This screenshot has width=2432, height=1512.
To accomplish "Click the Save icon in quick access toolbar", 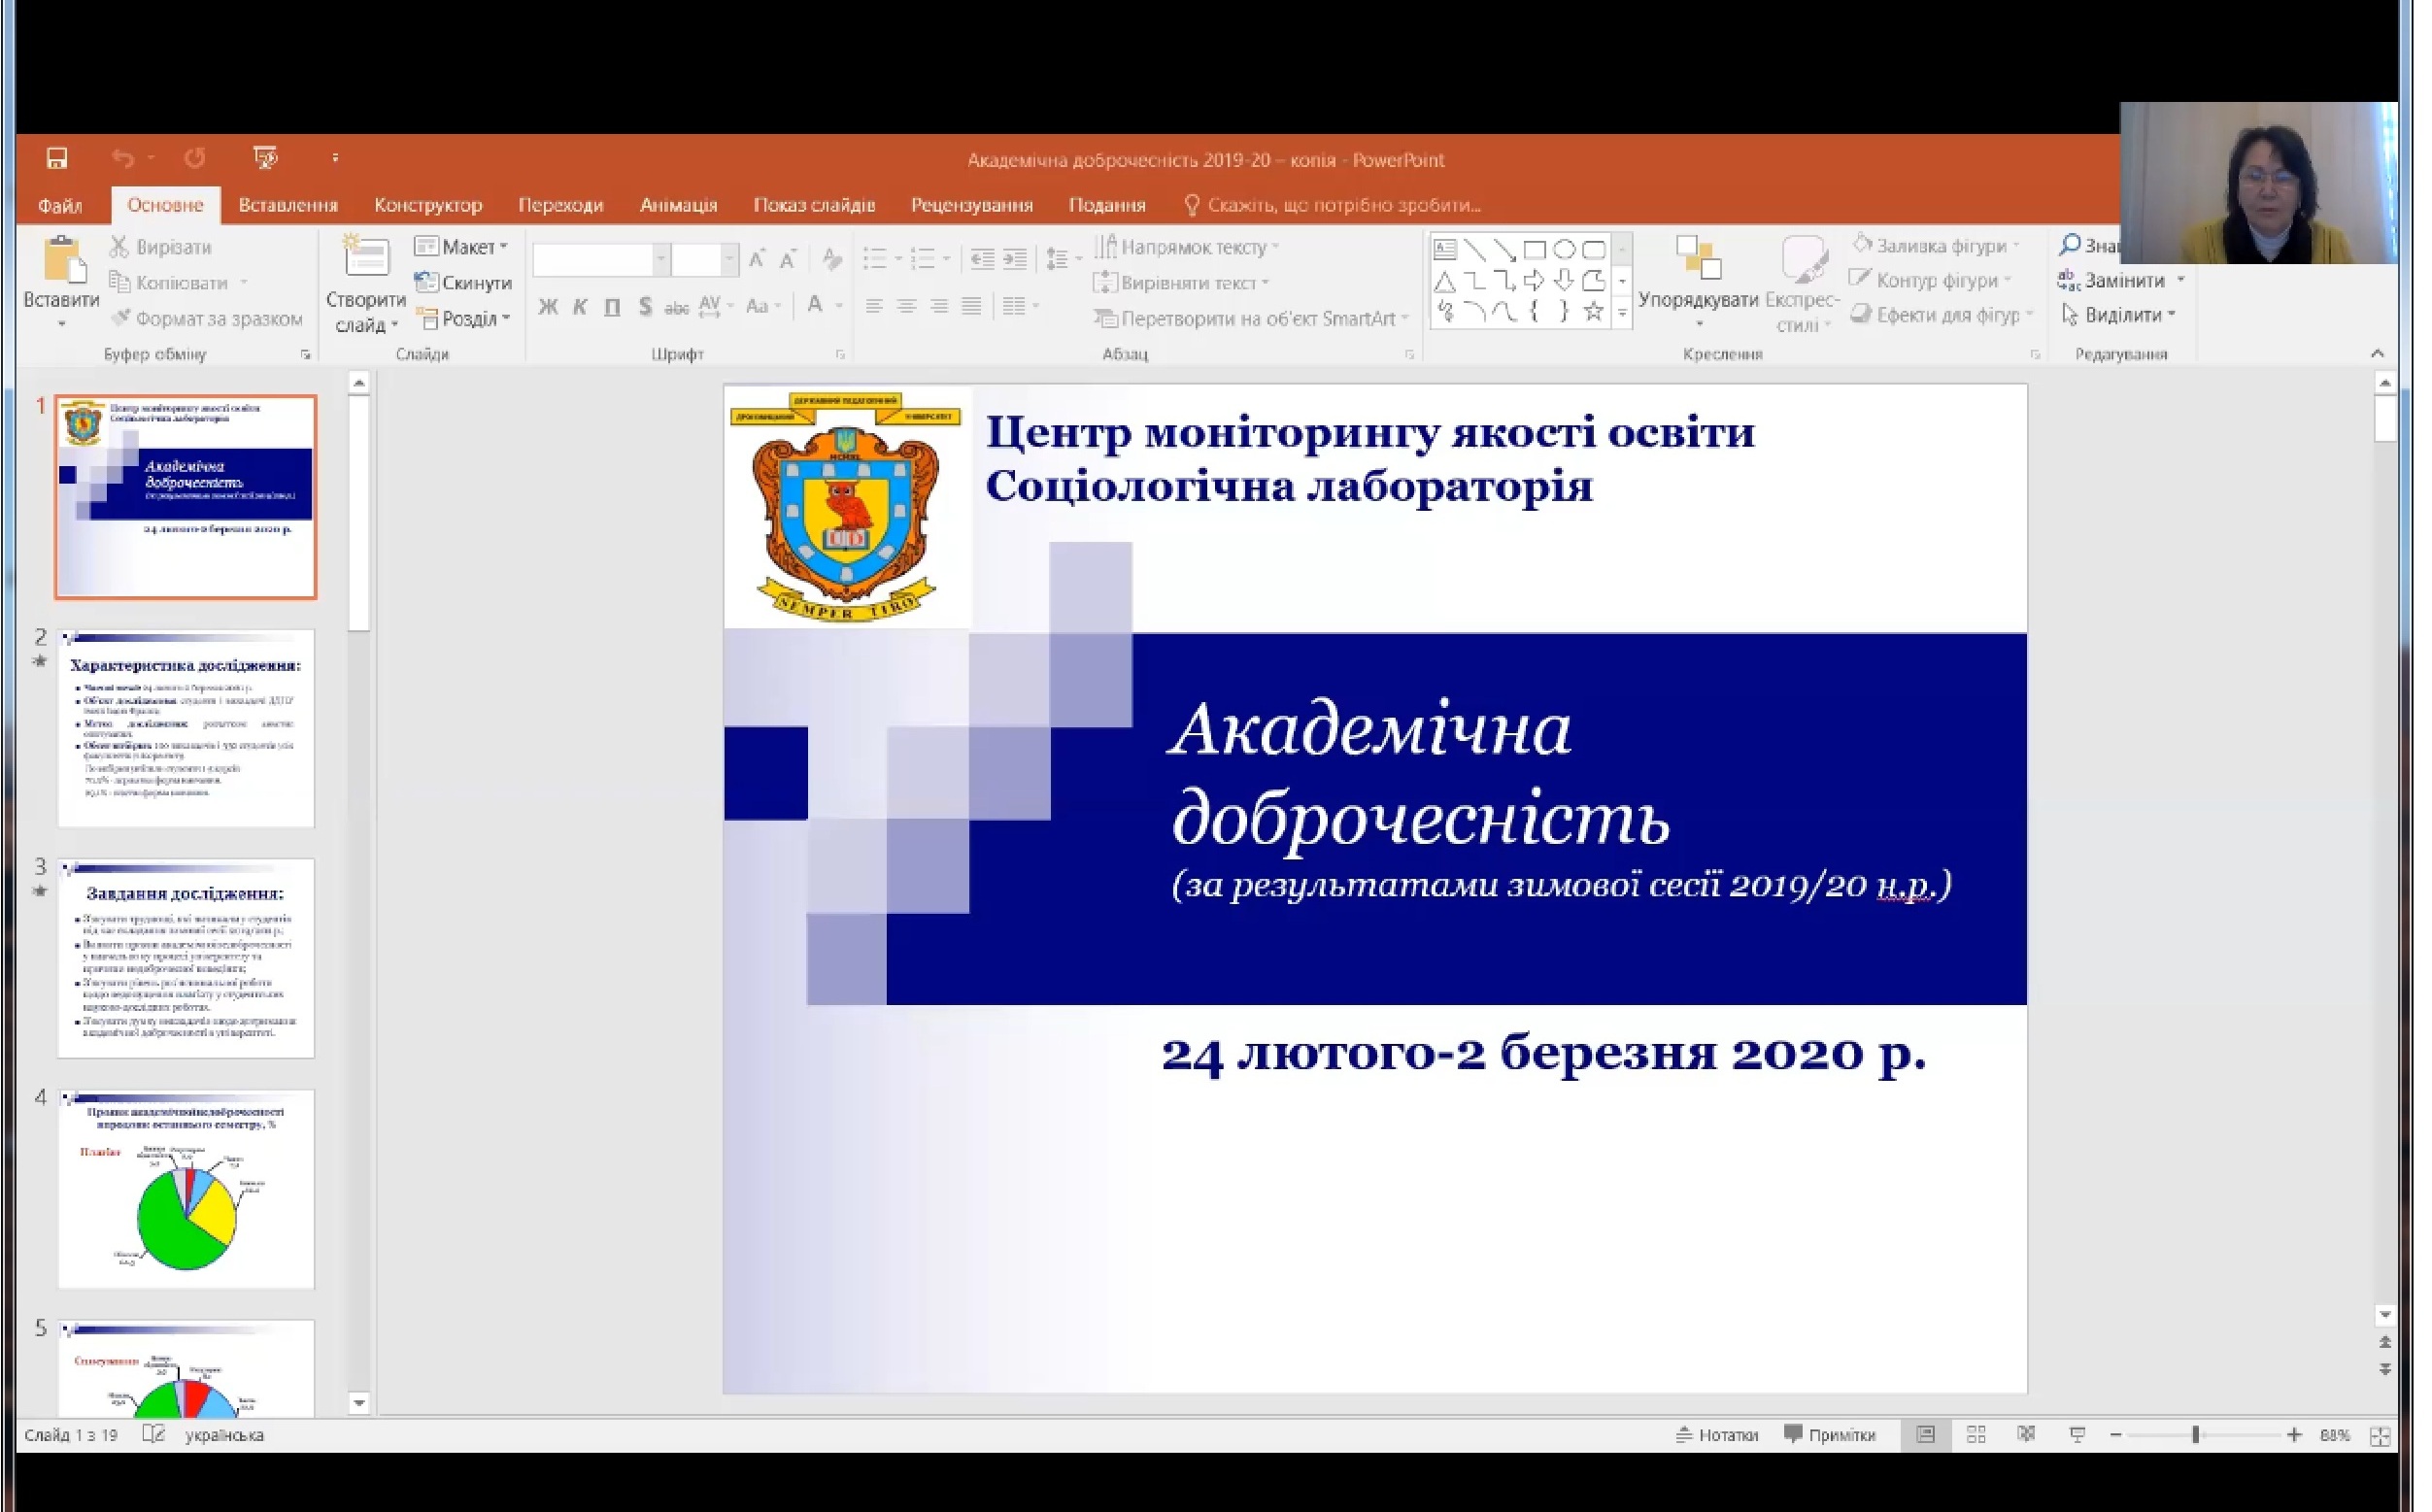I will [57, 158].
